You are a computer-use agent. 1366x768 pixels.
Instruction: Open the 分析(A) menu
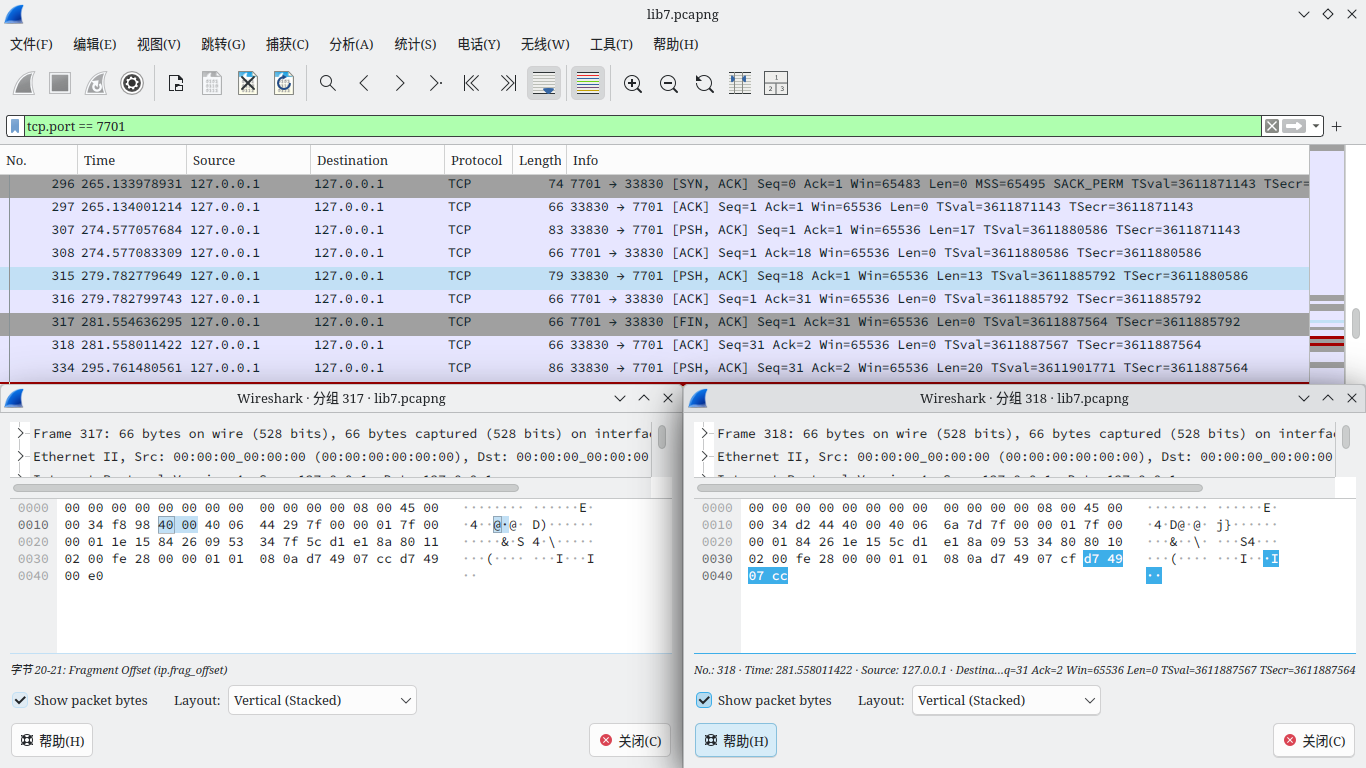click(x=350, y=44)
